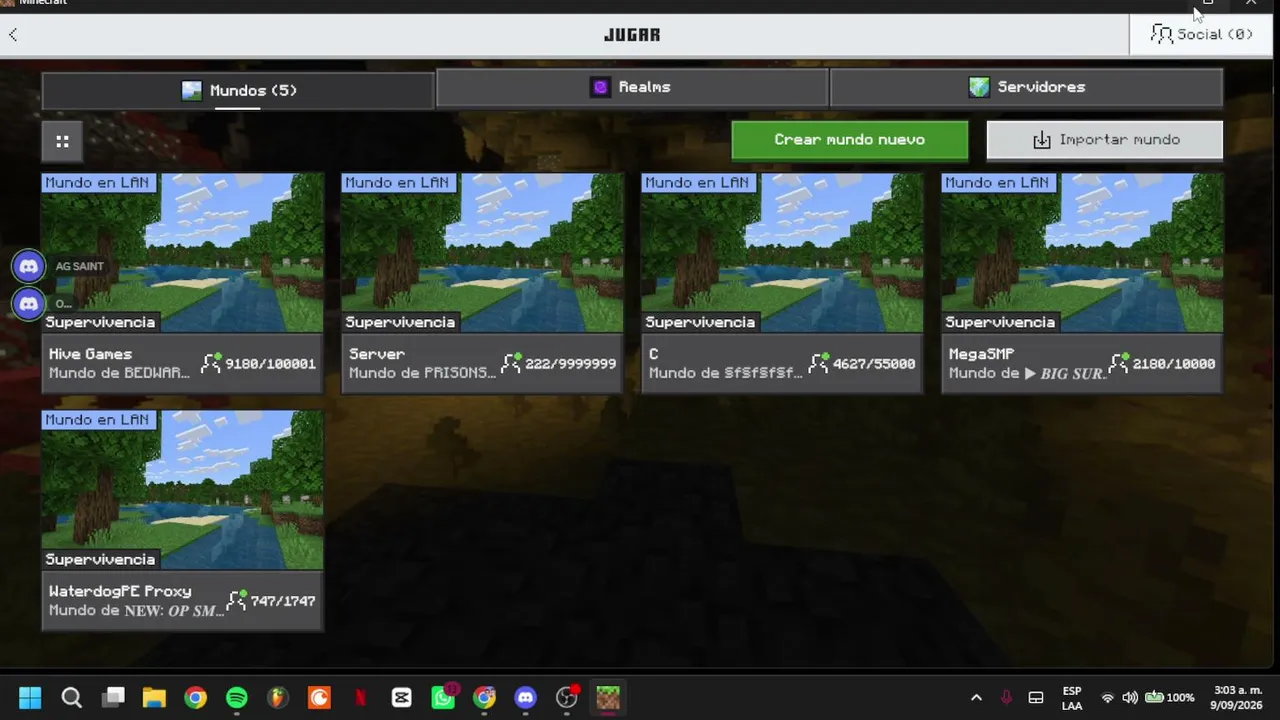Click the players icon on Server card

511,363
